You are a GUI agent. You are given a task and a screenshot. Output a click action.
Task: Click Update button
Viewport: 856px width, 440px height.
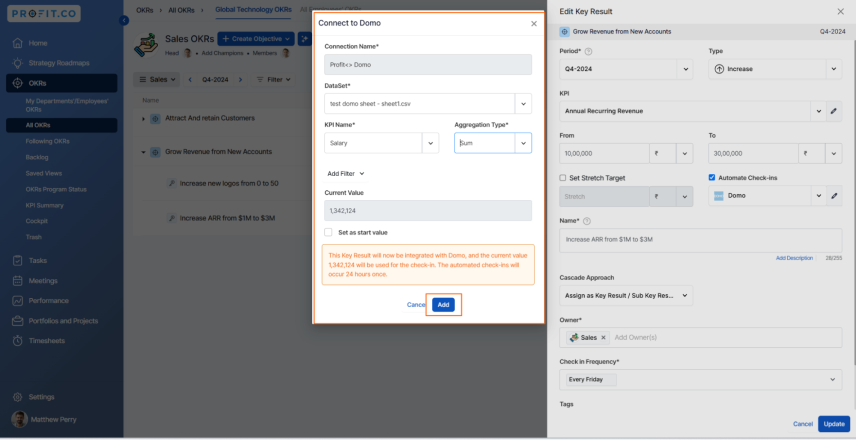(x=834, y=424)
